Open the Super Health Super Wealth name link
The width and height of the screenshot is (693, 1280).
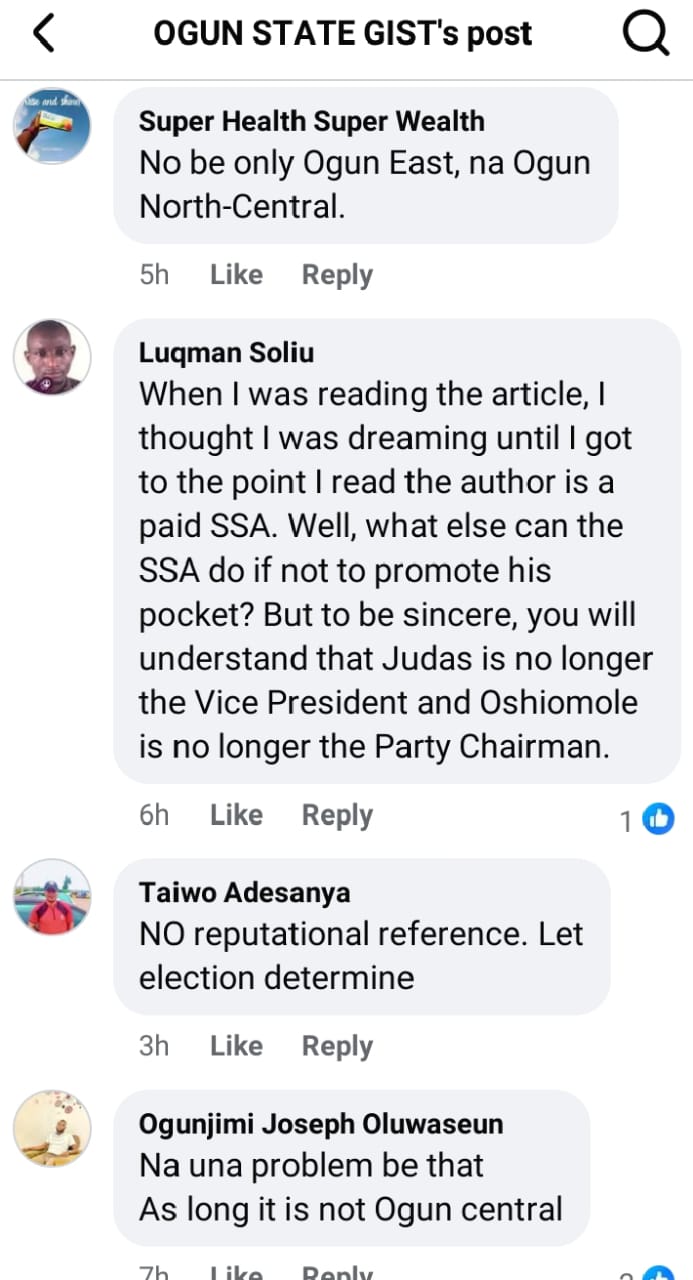(311, 122)
